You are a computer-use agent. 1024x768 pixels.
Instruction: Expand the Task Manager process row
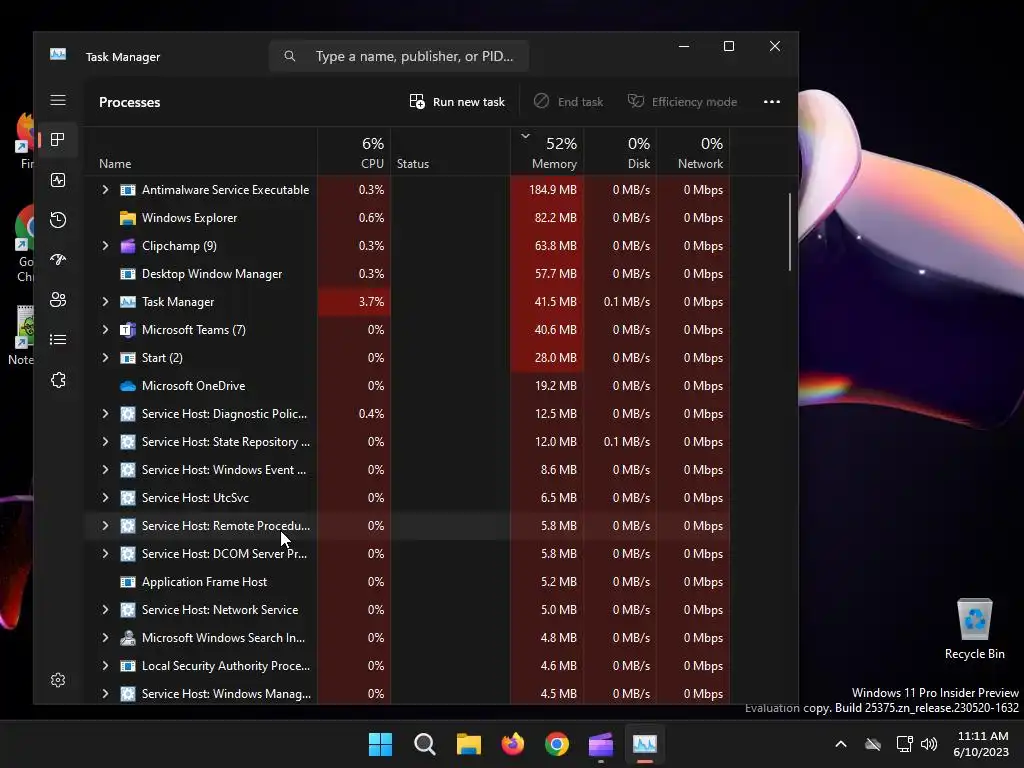[x=105, y=302]
